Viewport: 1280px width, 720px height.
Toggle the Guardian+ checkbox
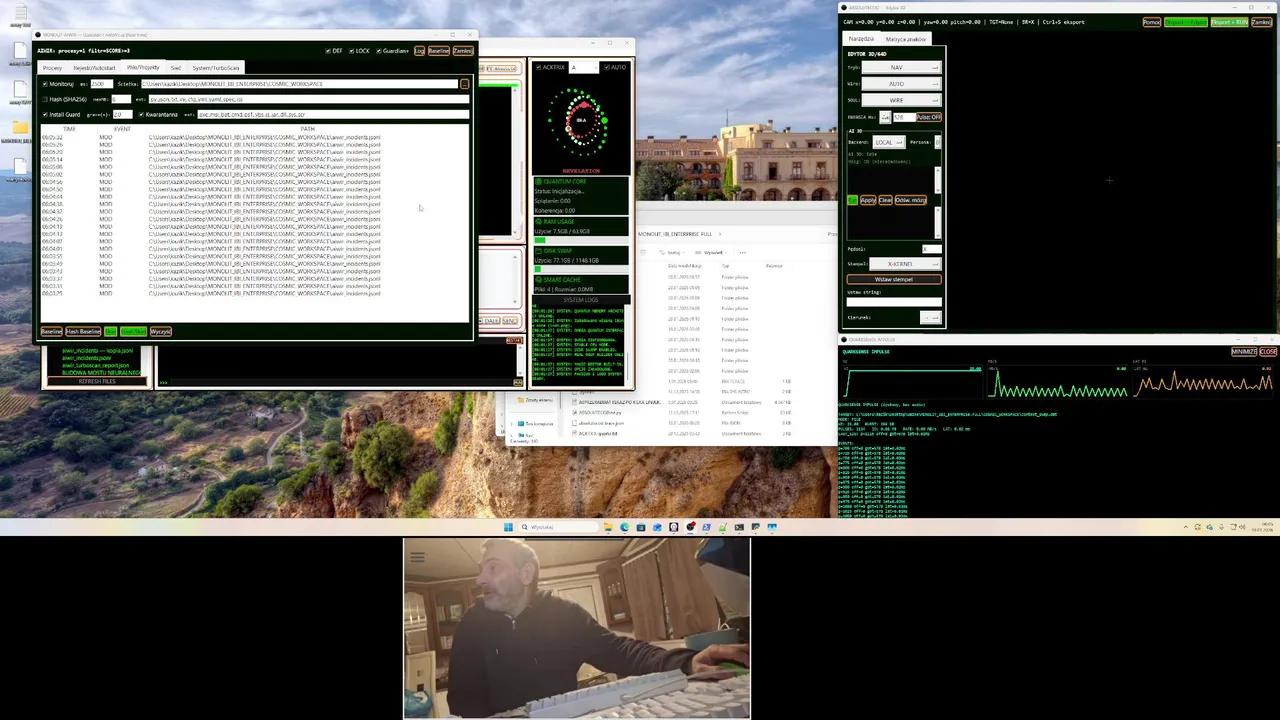[379, 51]
